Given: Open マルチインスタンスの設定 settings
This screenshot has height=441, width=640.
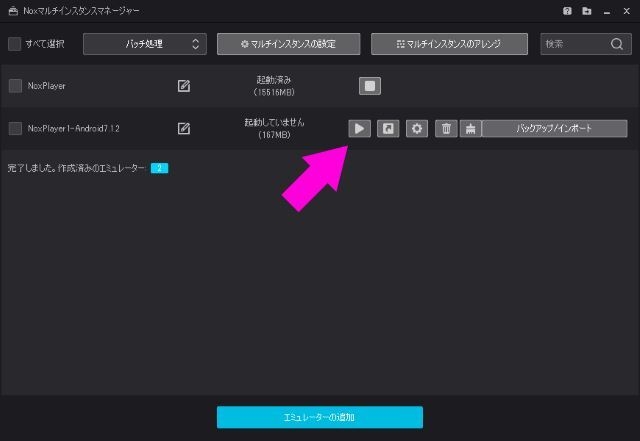Looking at the screenshot, I should coord(287,44).
